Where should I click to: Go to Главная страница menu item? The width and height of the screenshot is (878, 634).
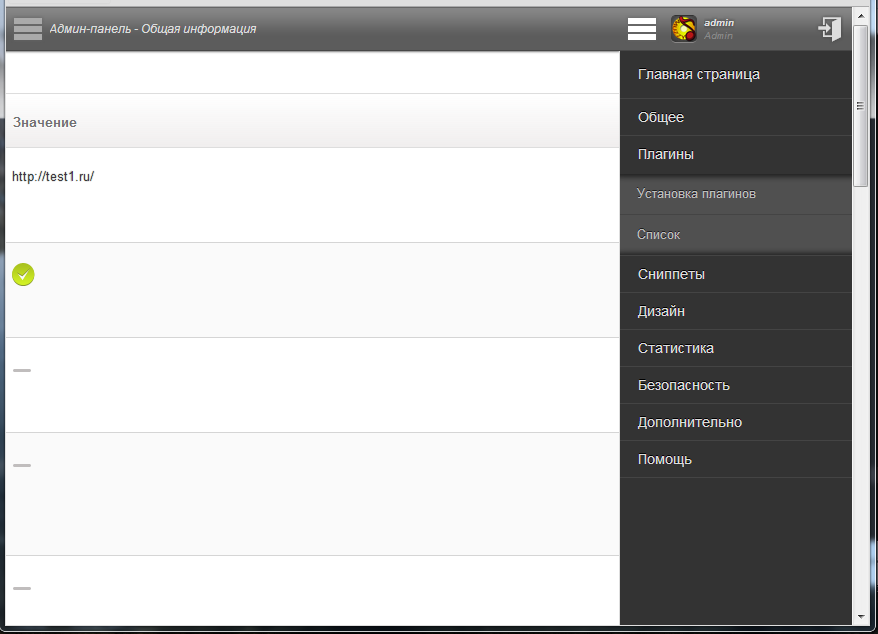point(736,74)
